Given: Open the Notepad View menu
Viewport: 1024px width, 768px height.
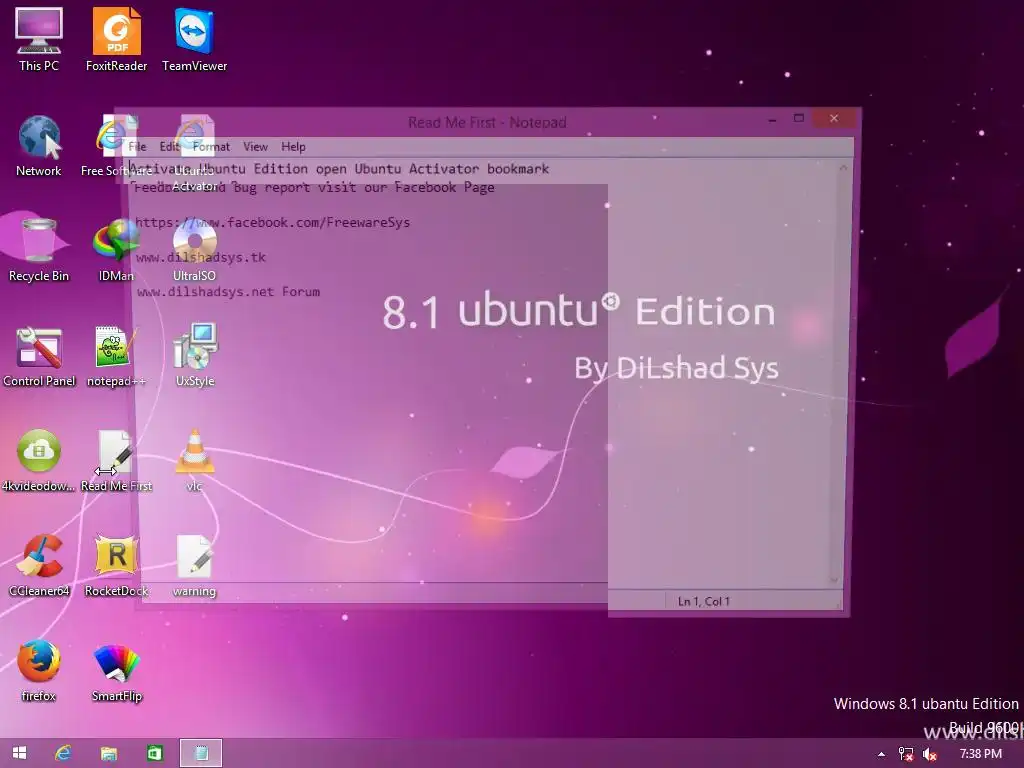Looking at the screenshot, I should 255,146.
